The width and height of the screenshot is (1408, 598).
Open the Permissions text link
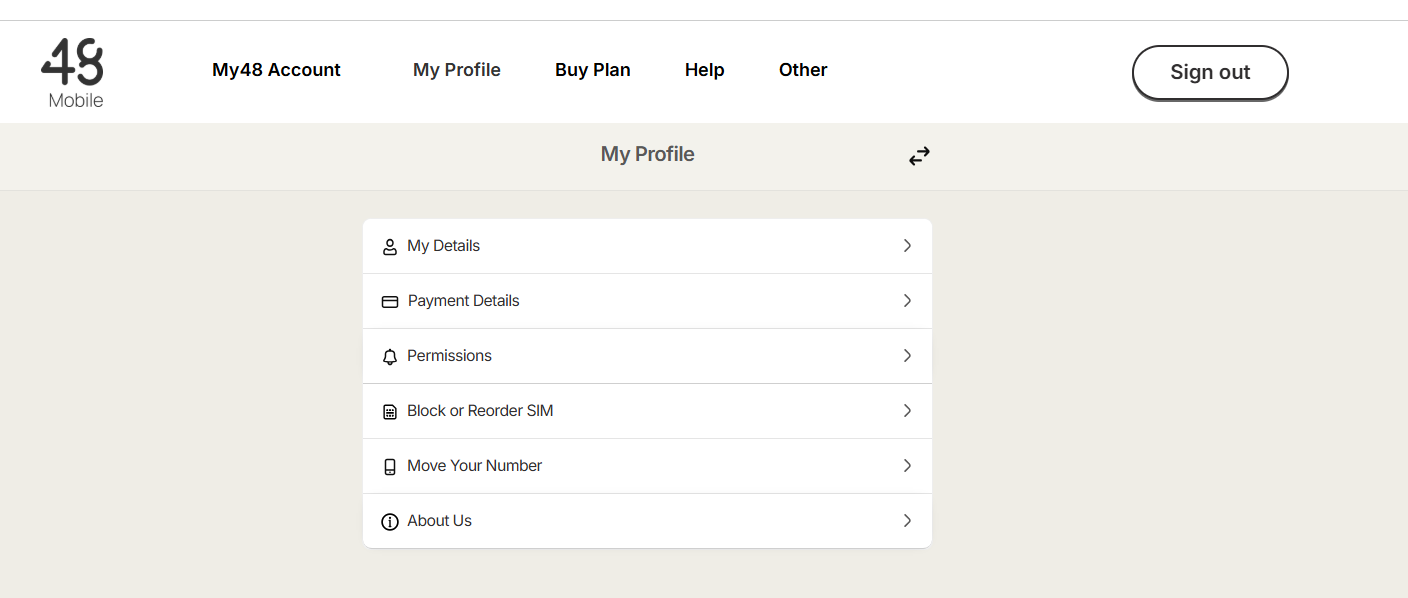point(449,356)
